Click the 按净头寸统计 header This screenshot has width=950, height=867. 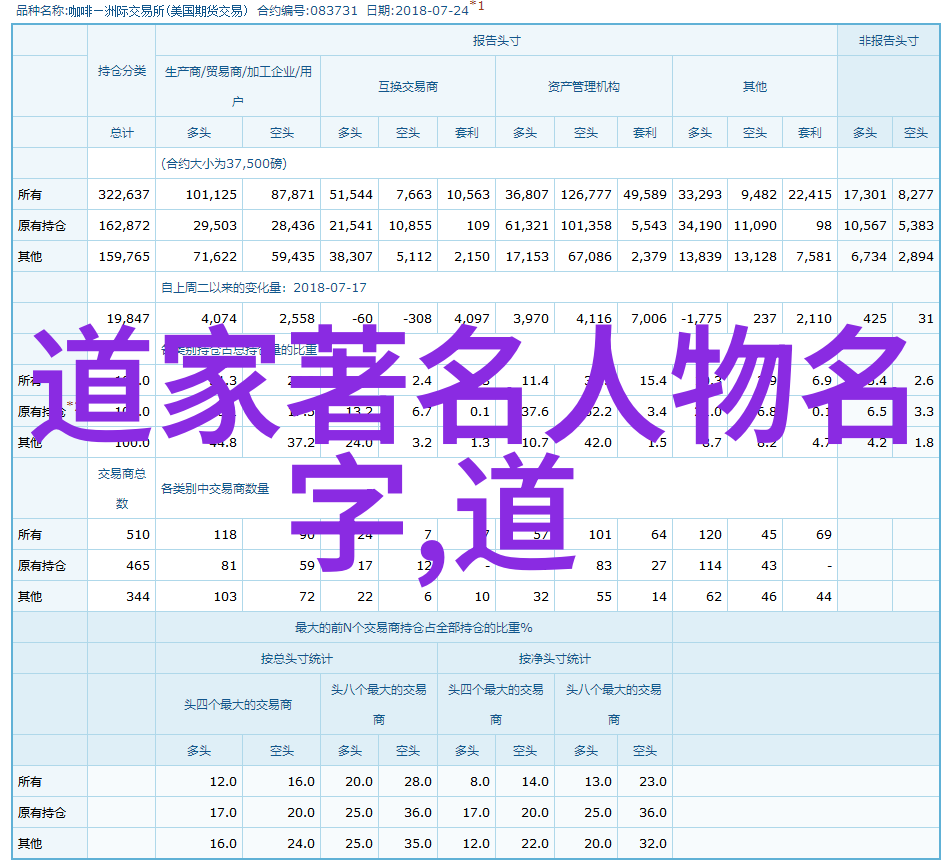pyautogui.click(x=554, y=659)
